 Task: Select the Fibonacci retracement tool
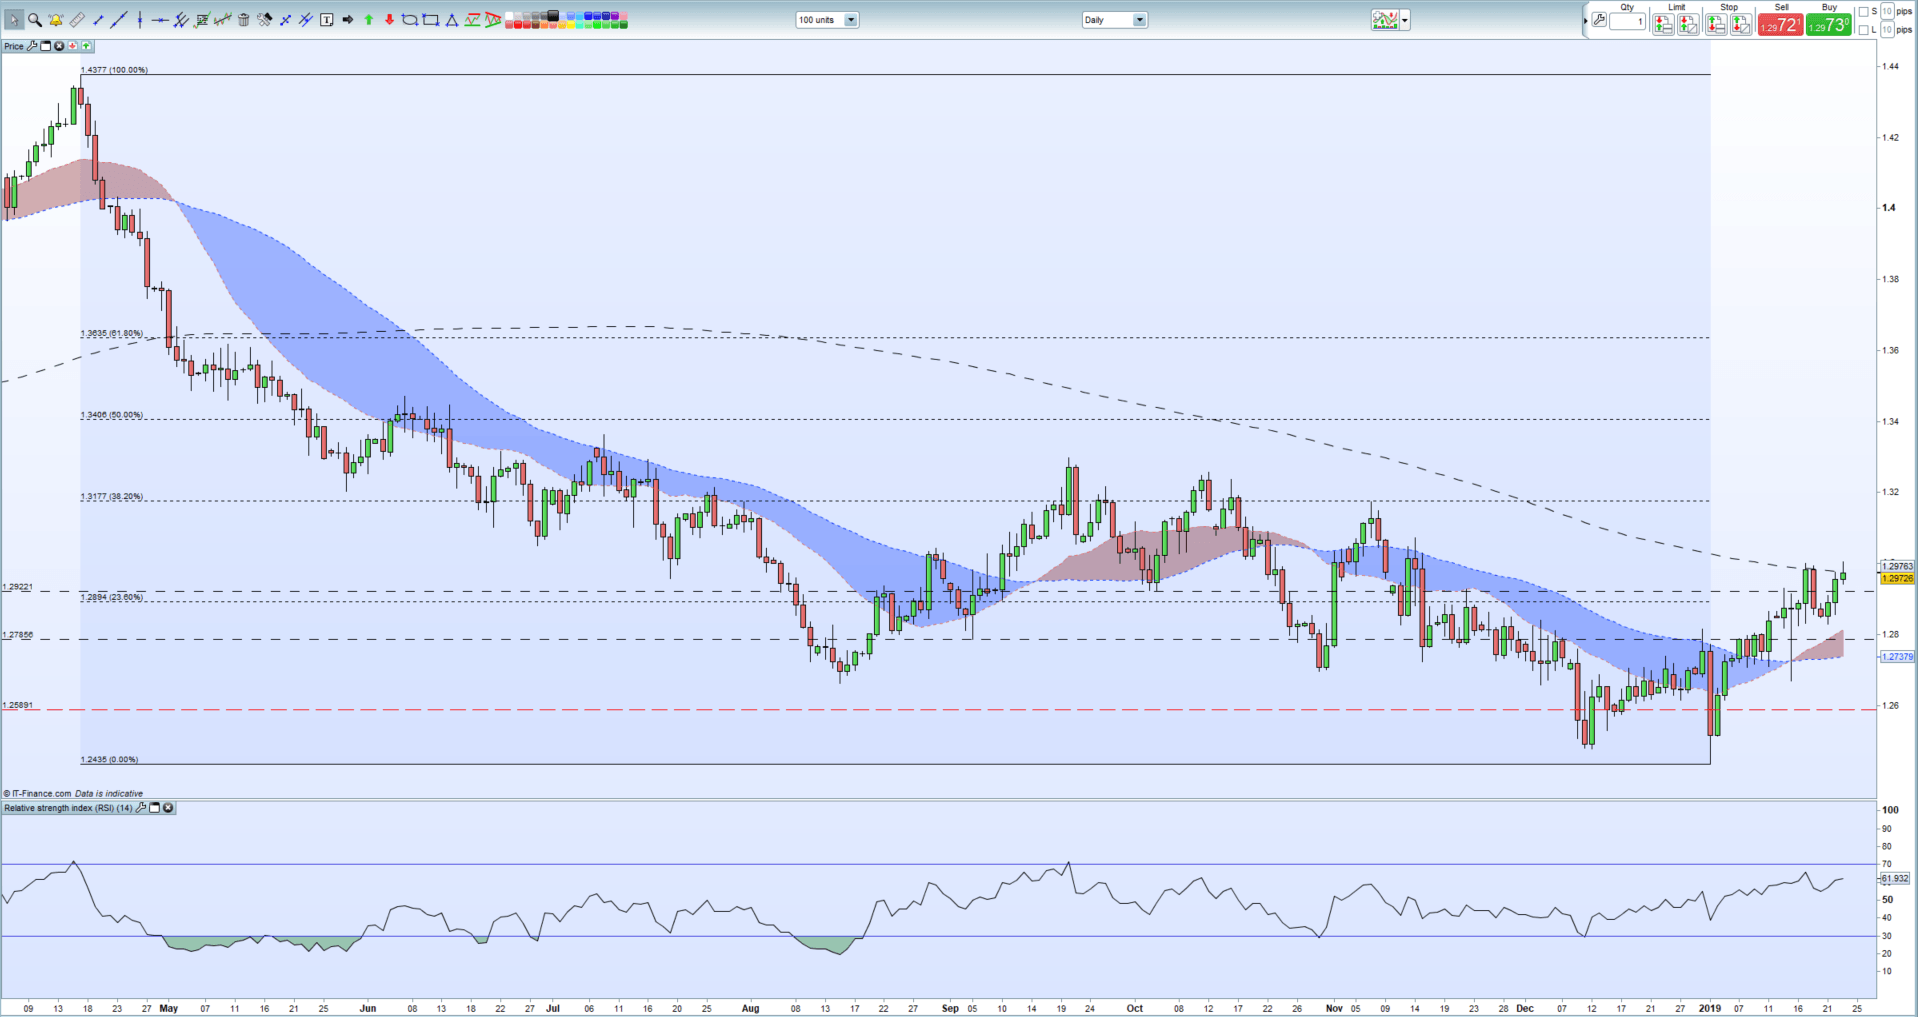(x=202, y=20)
